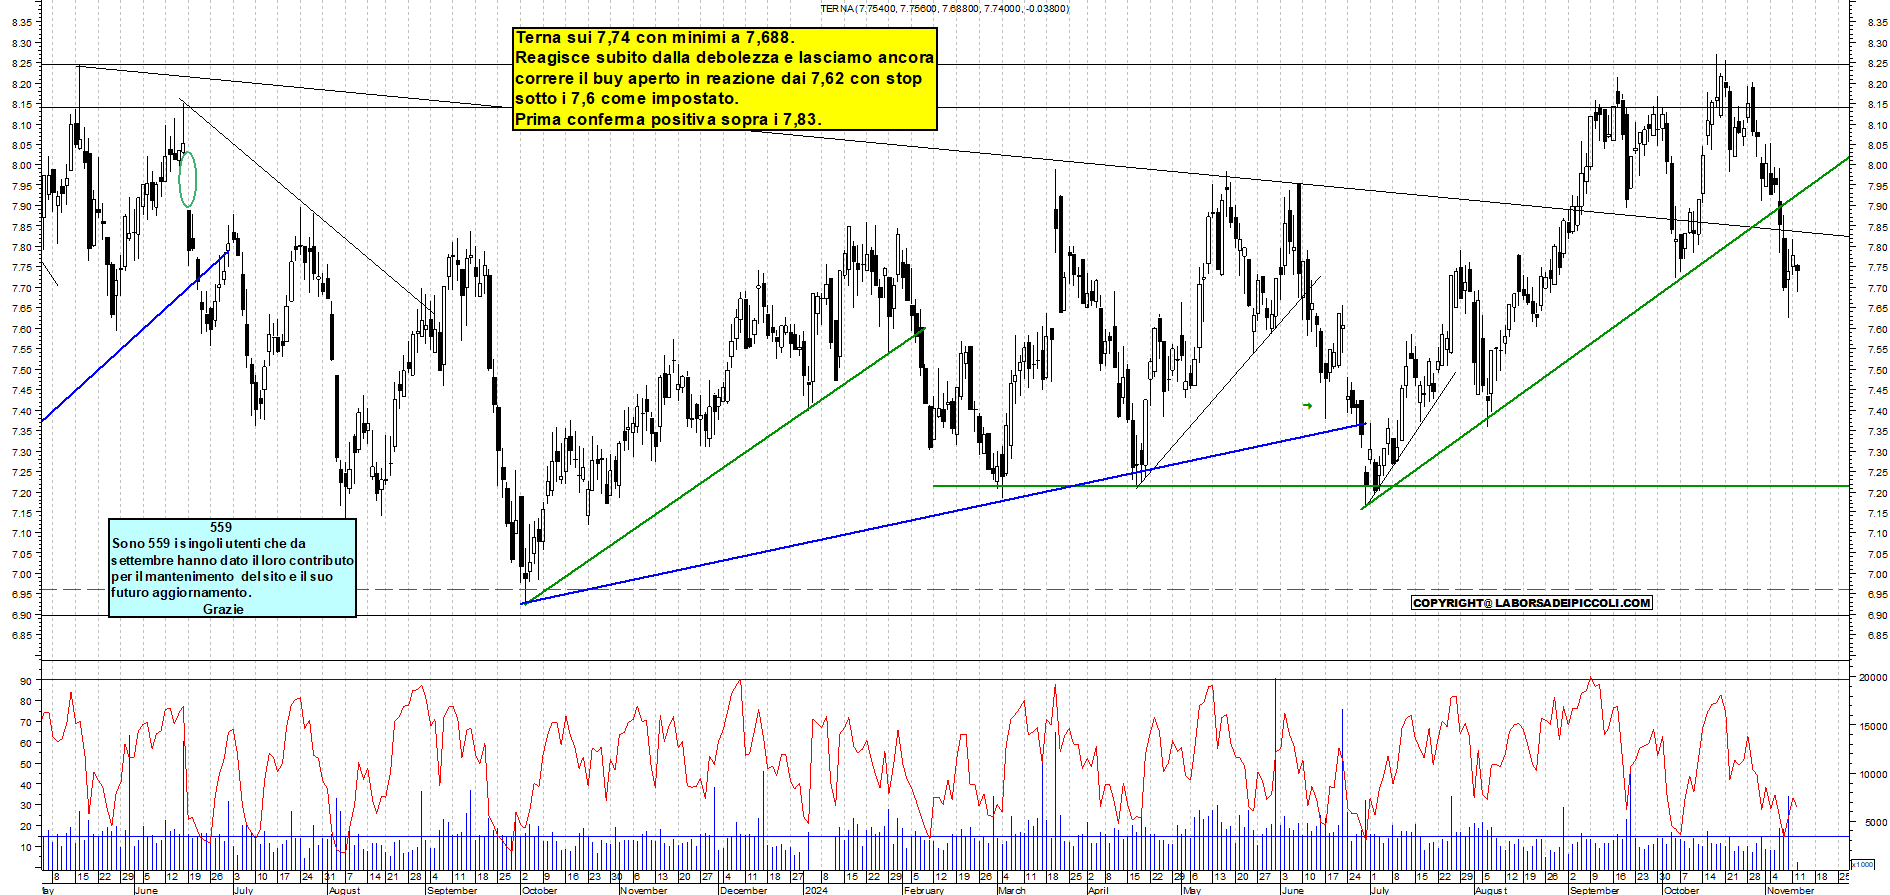Click the '70' oscillator axis label
This screenshot has width=1890, height=895.
pos(24,722)
